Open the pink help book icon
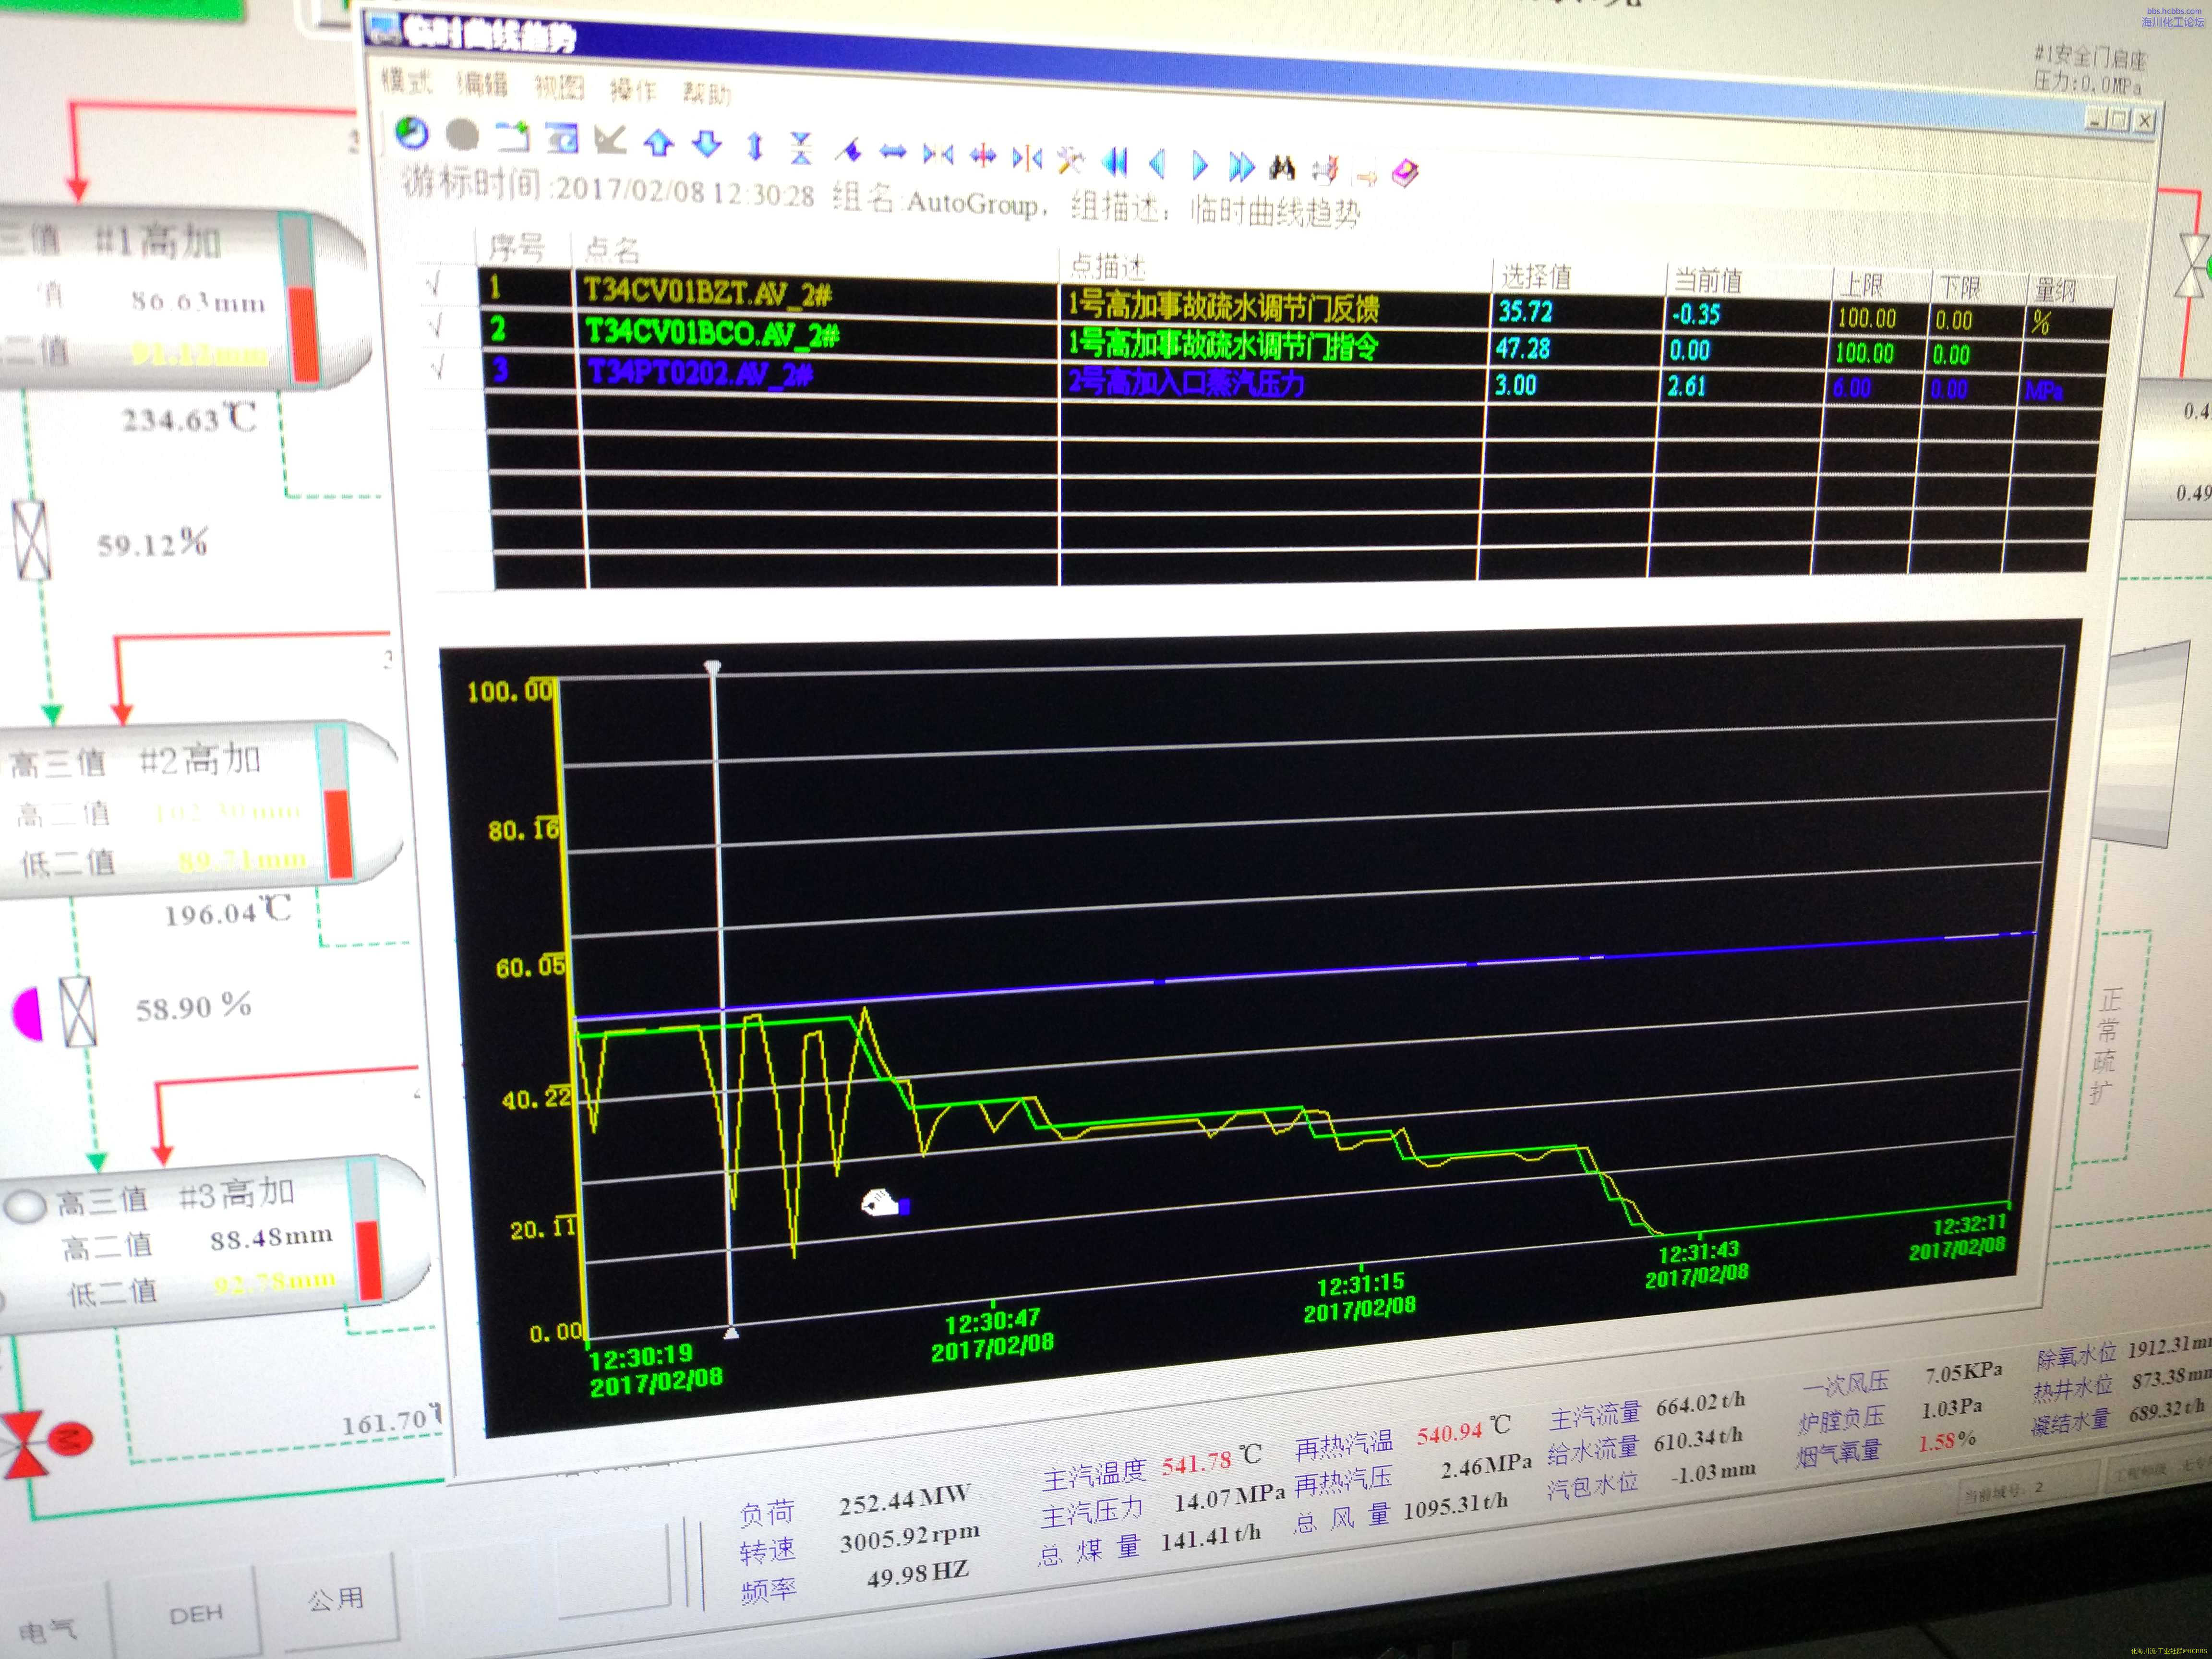The height and width of the screenshot is (1659, 2212). (x=1405, y=174)
